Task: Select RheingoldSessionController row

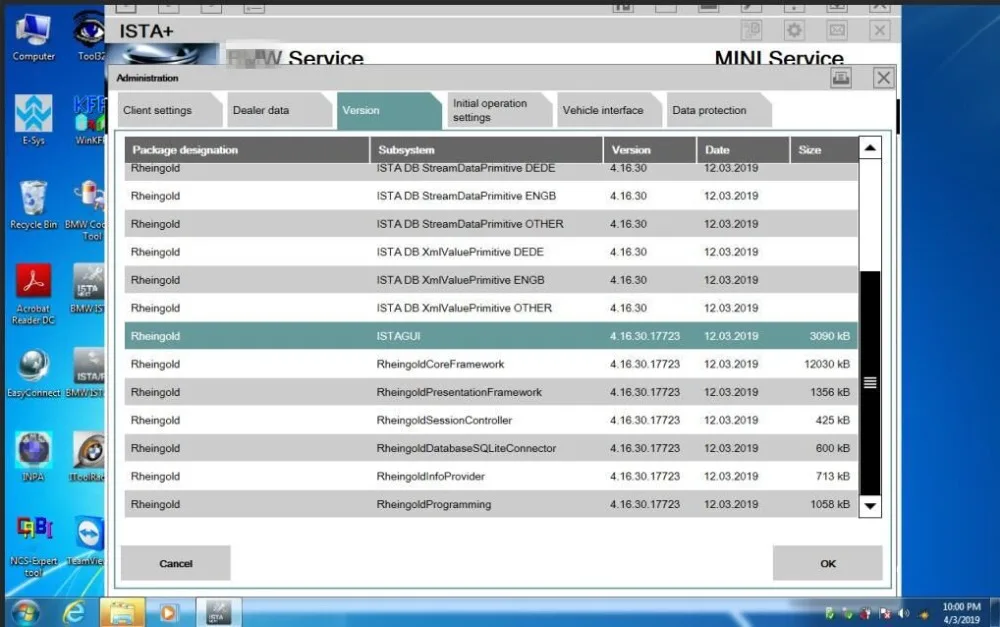Action: [x=491, y=420]
